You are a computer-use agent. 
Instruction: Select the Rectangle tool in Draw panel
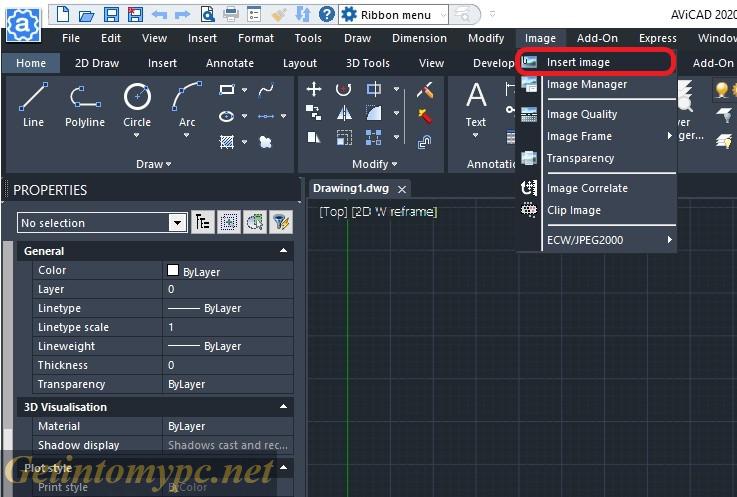click(227, 89)
